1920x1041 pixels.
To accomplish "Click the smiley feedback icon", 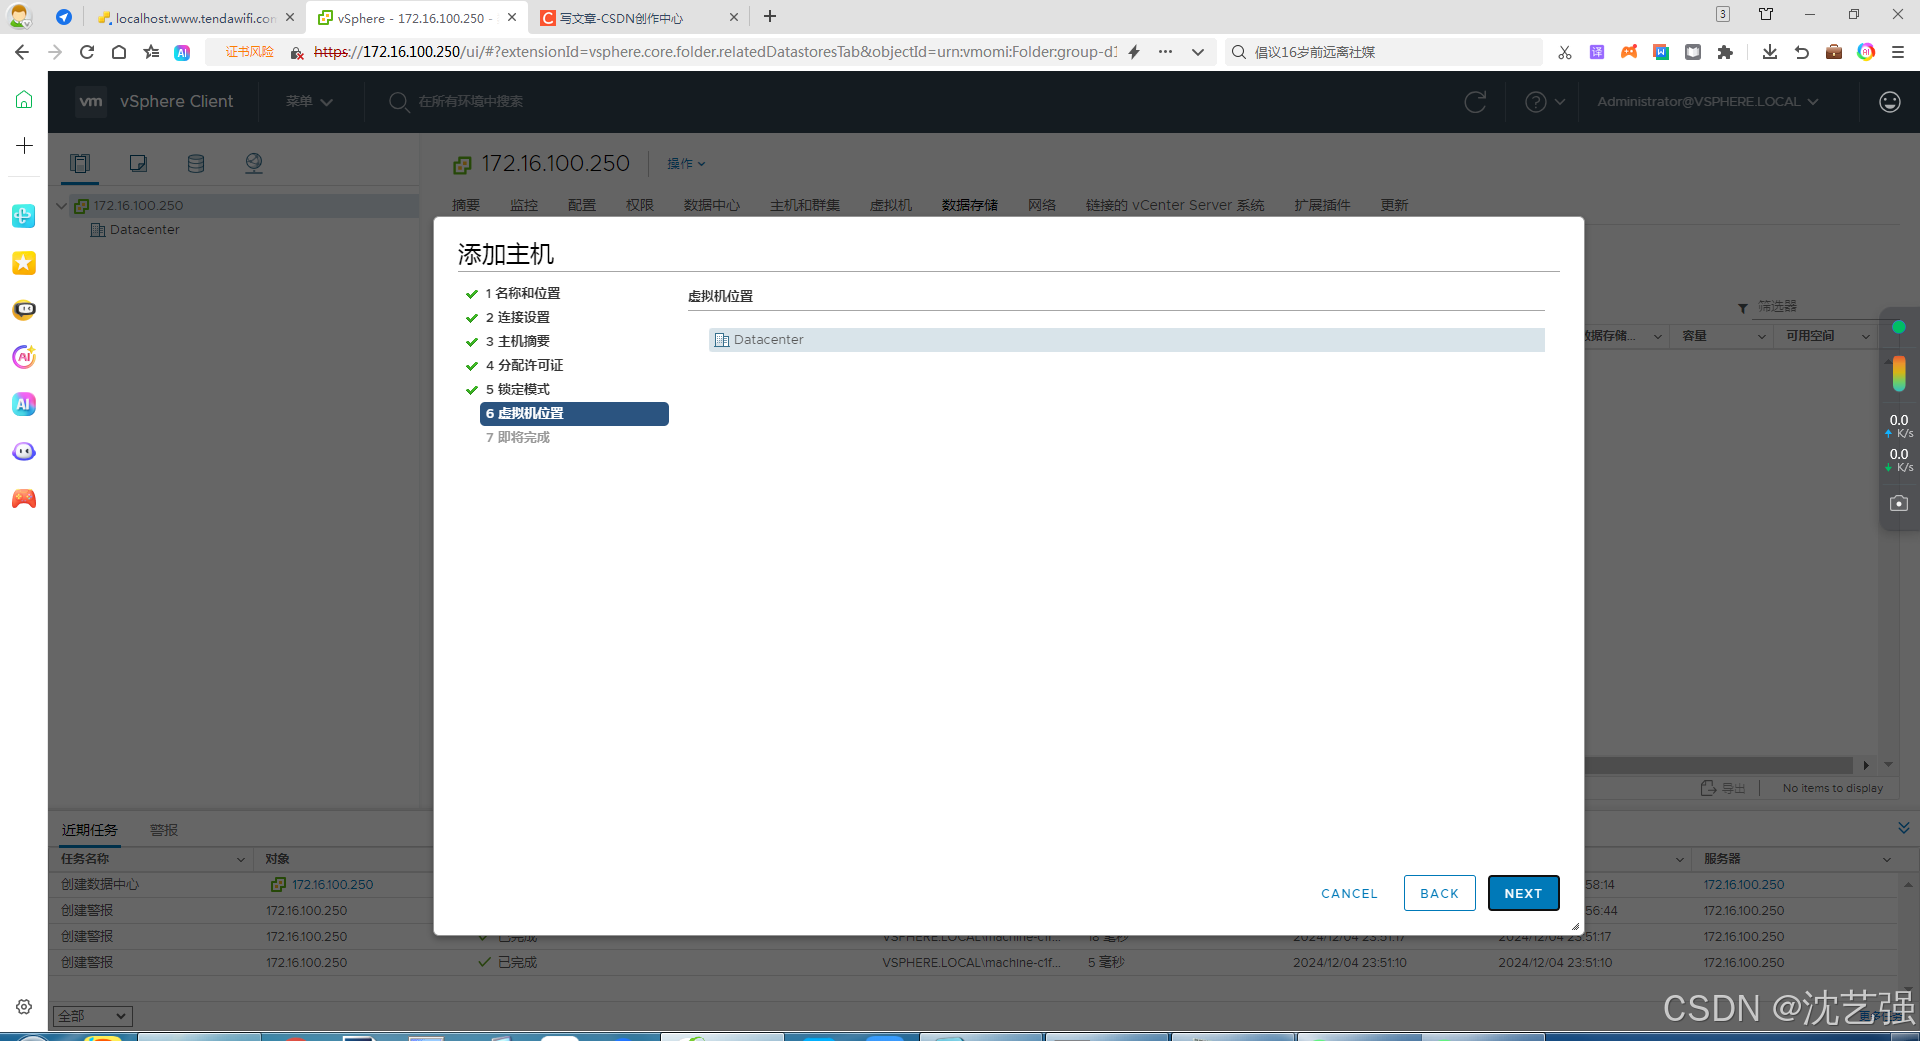I will pos(1889,101).
